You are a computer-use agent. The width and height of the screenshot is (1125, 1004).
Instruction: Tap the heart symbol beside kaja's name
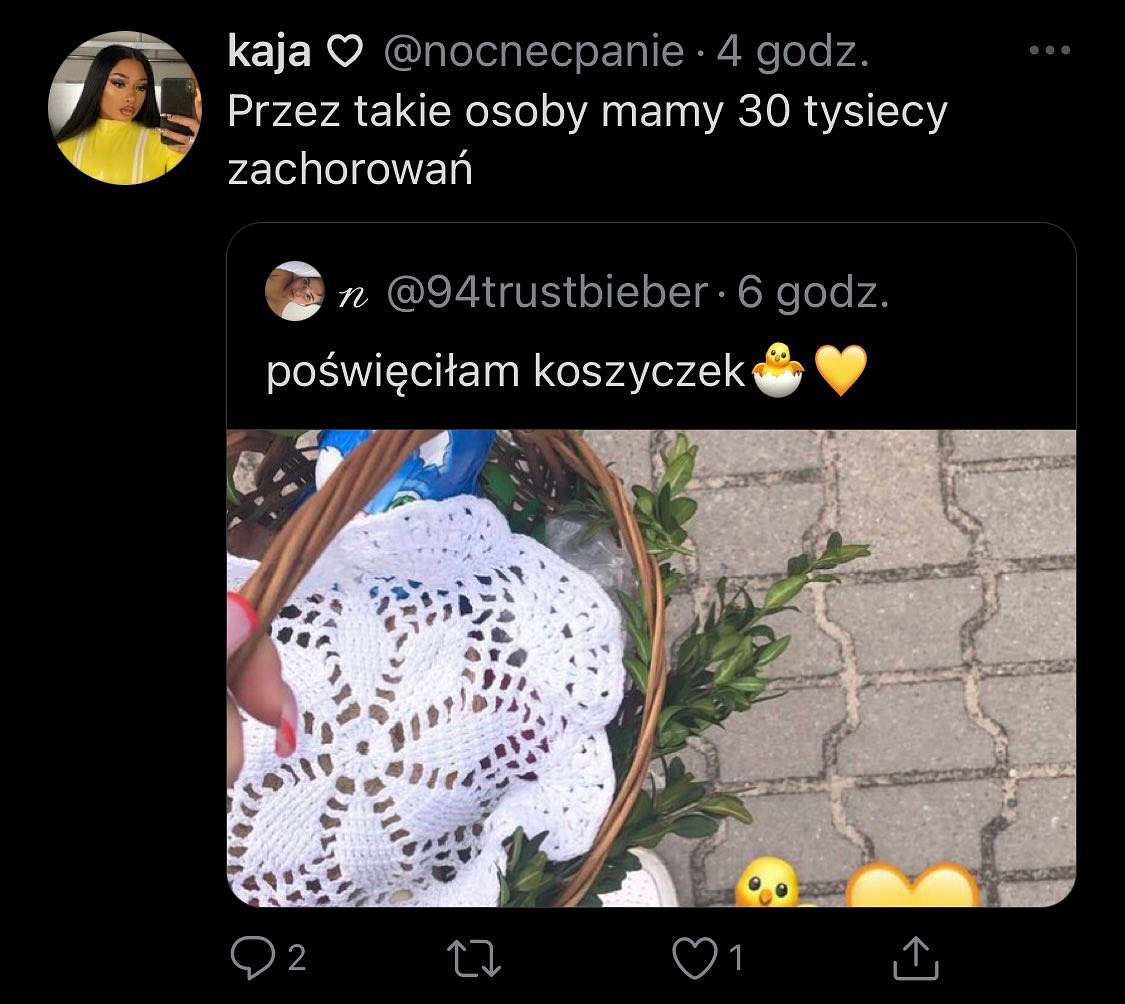(345, 52)
